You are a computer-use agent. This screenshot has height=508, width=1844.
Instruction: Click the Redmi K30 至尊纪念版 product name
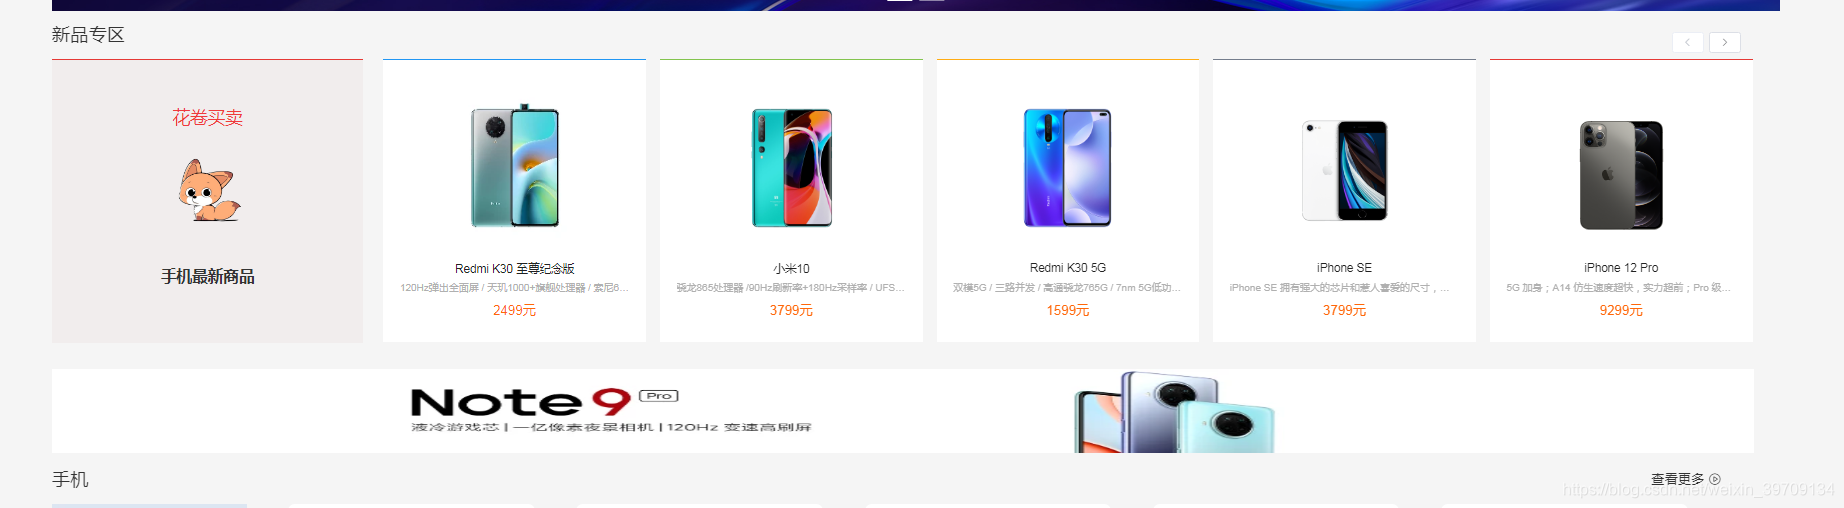[x=515, y=268]
